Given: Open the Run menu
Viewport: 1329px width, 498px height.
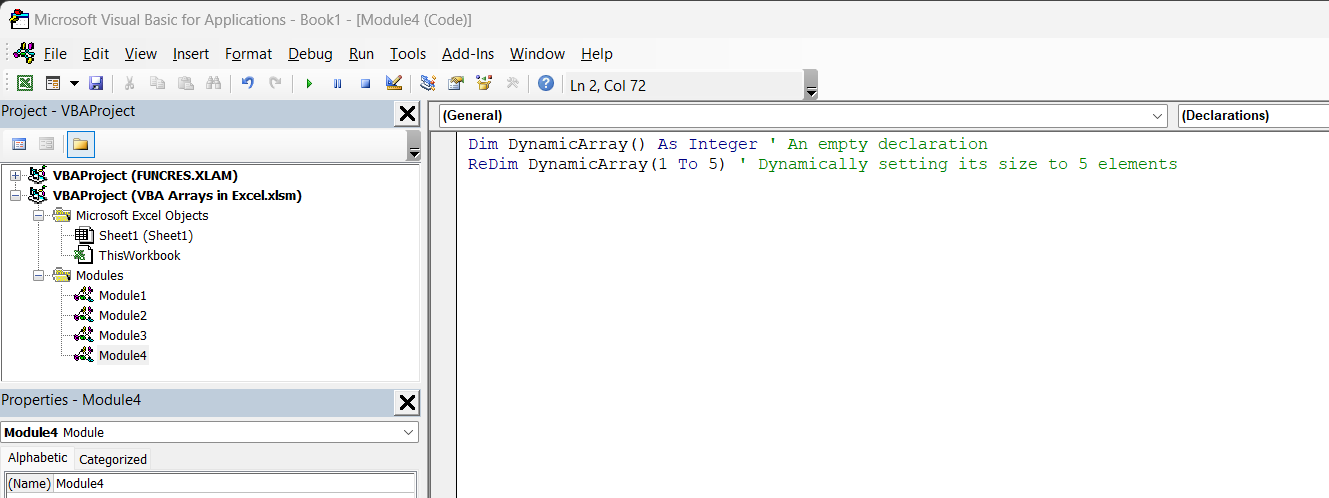Looking at the screenshot, I should [361, 54].
